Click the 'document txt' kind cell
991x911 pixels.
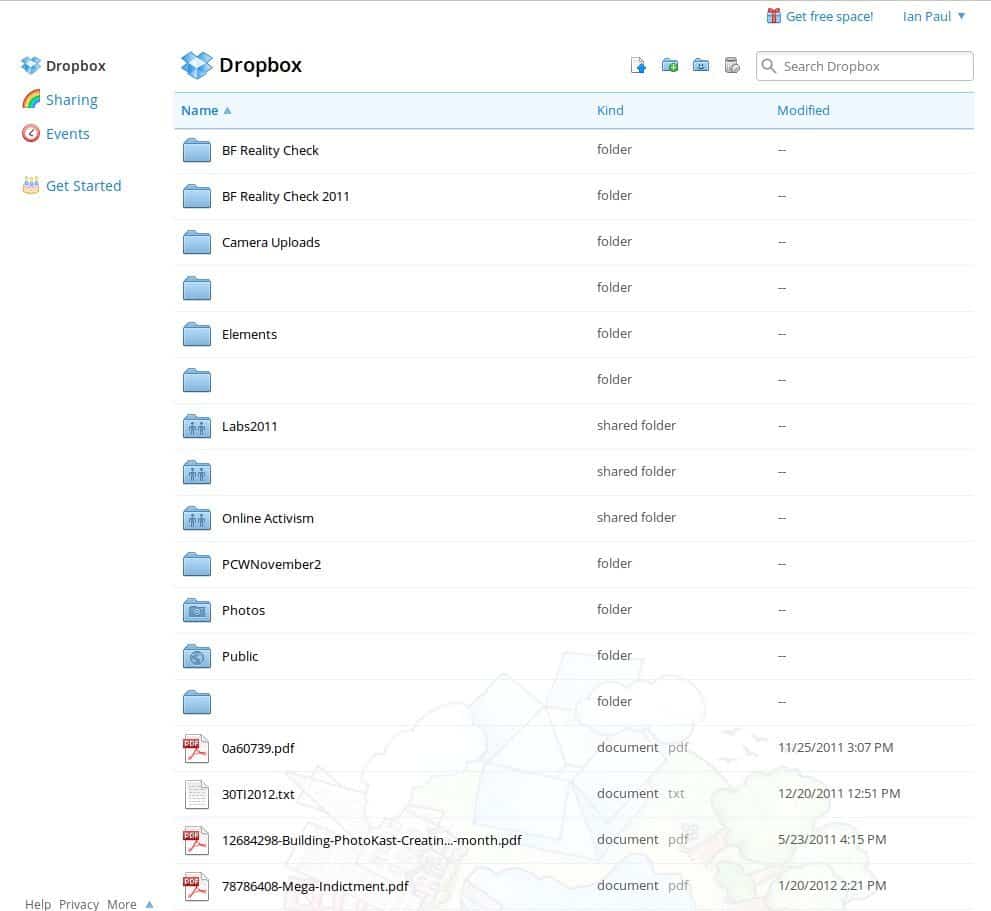tap(640, 793)
